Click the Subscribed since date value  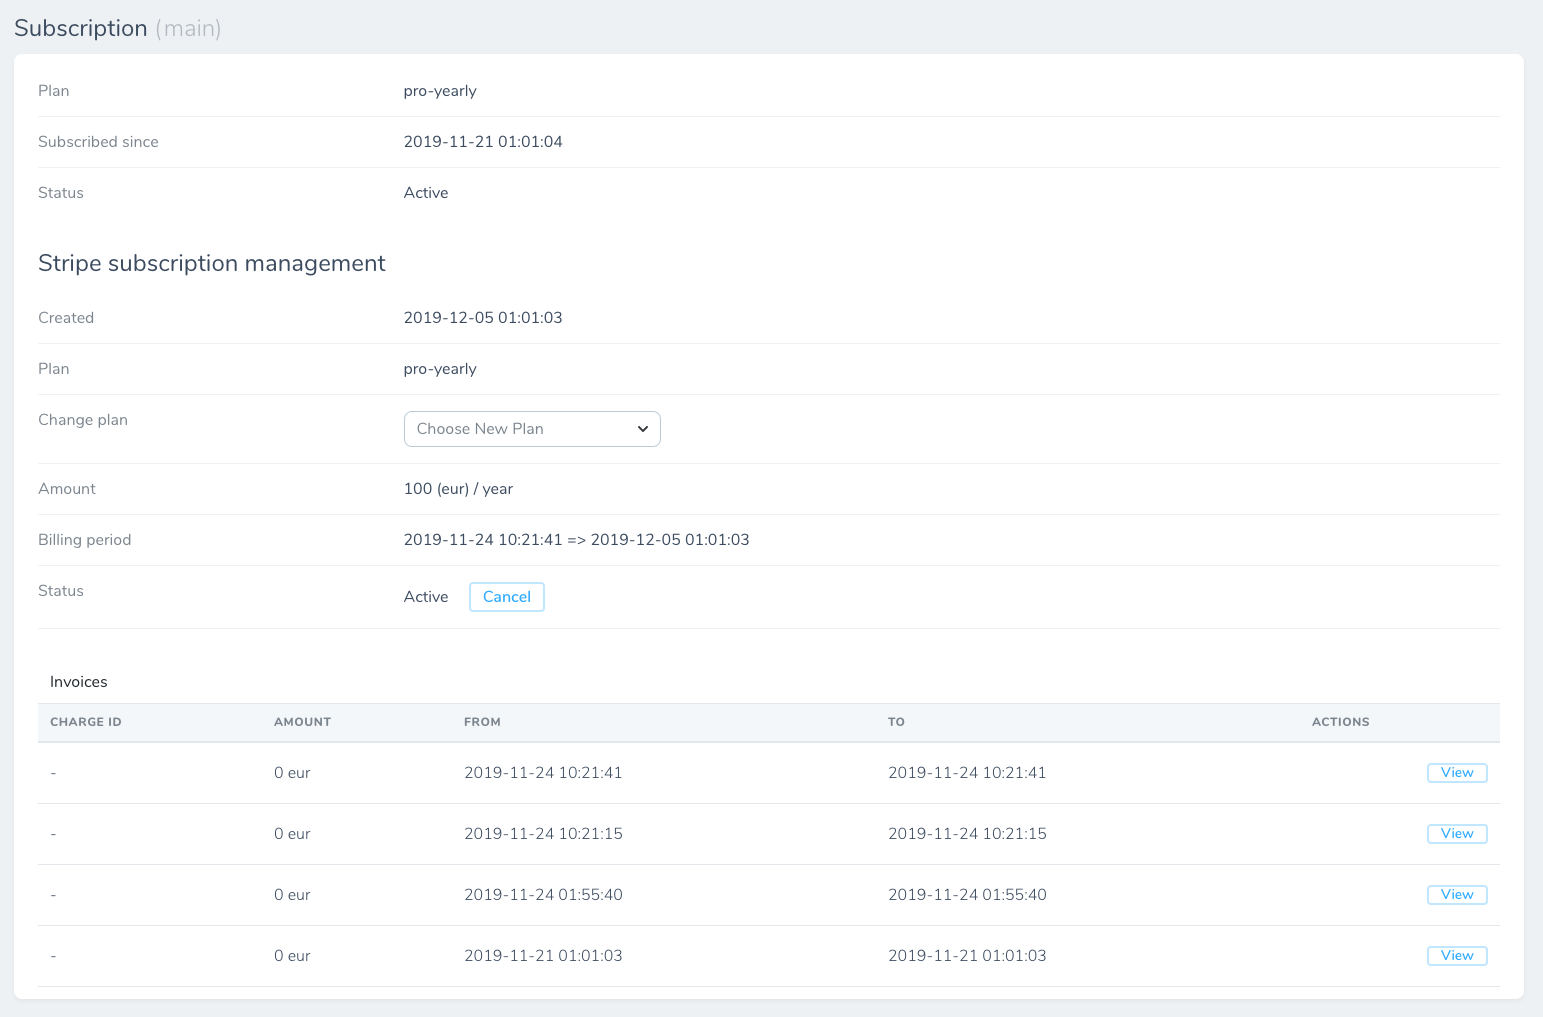[483, 142]
